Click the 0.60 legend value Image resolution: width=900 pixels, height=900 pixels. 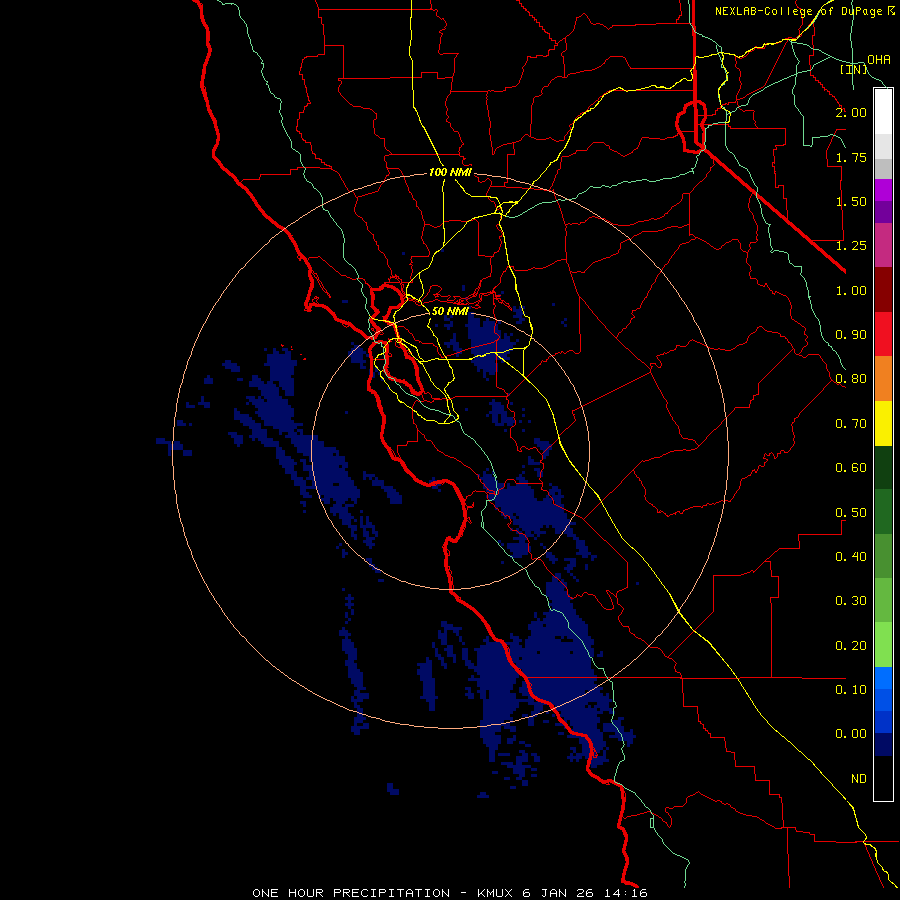(851, 468)
